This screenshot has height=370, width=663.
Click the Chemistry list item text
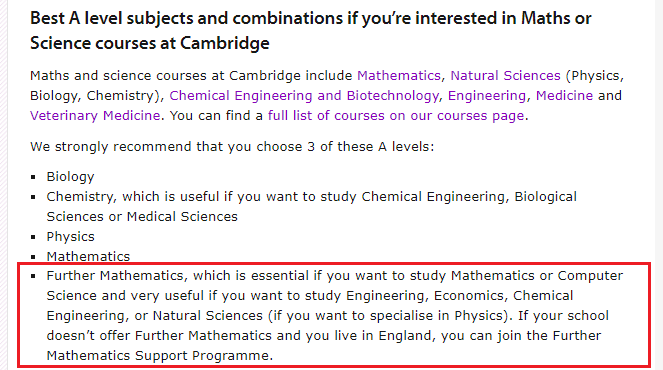(312, 206)
